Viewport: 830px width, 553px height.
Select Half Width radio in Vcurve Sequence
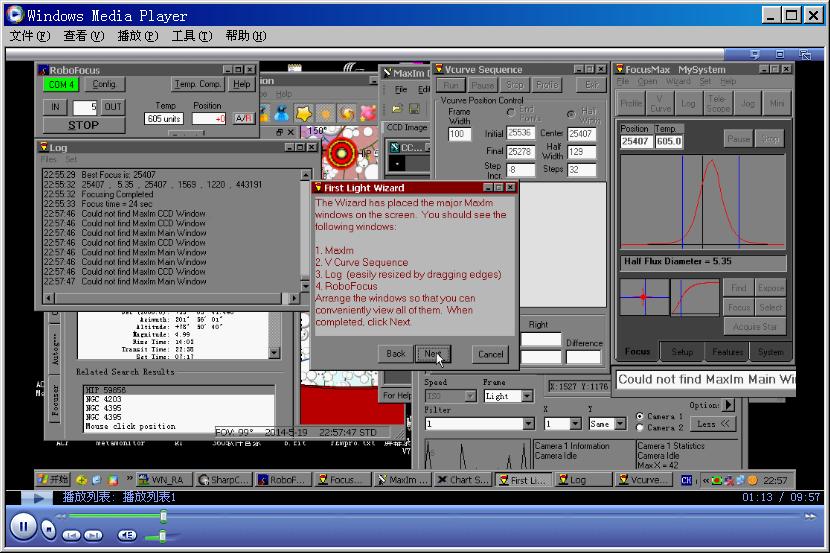571,114
